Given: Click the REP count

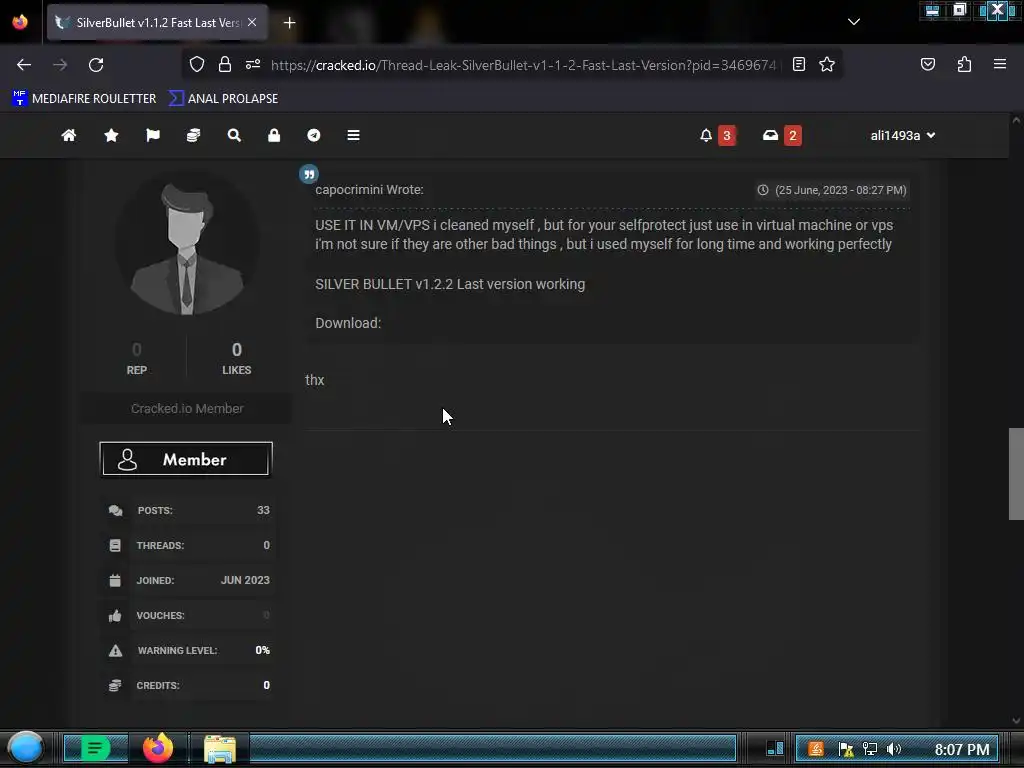Looking at the screenshot, I should coord(136,349).
